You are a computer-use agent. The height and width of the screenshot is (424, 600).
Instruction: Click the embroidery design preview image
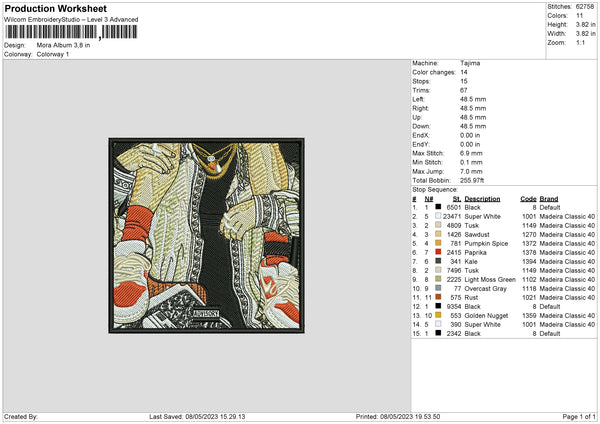[207, 236]
